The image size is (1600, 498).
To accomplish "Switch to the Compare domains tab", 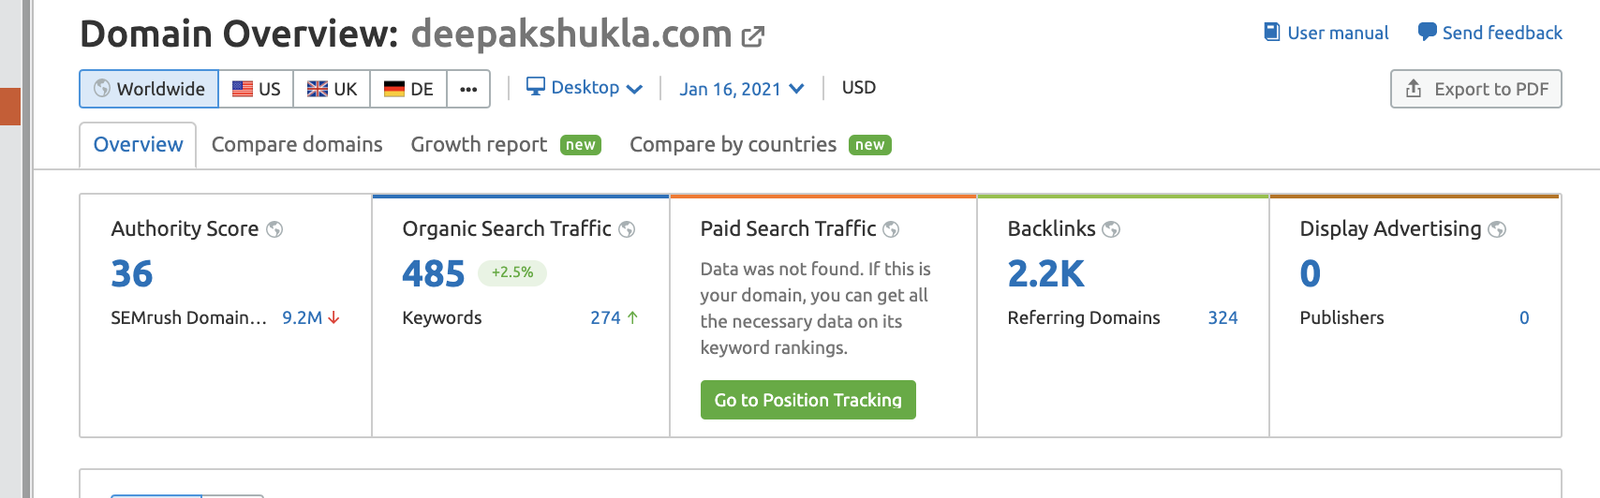I will [x=297, y=144].
